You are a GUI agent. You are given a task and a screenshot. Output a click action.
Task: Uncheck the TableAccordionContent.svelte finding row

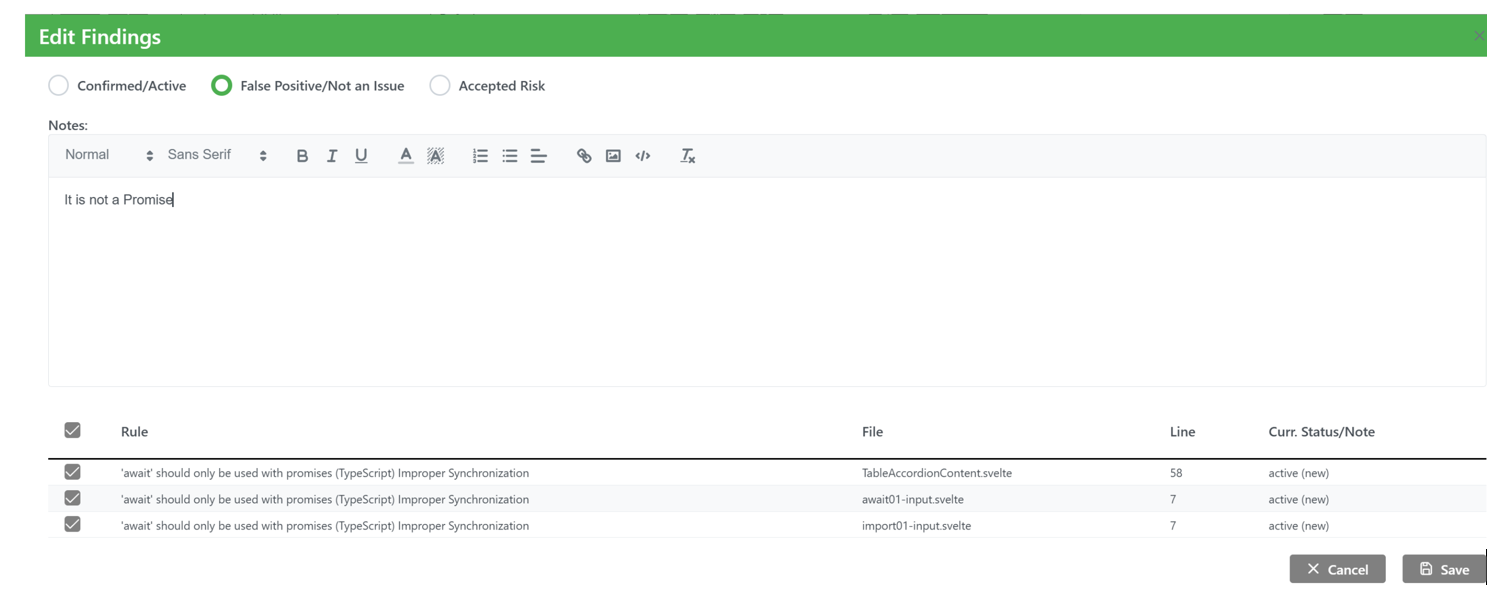73,472
